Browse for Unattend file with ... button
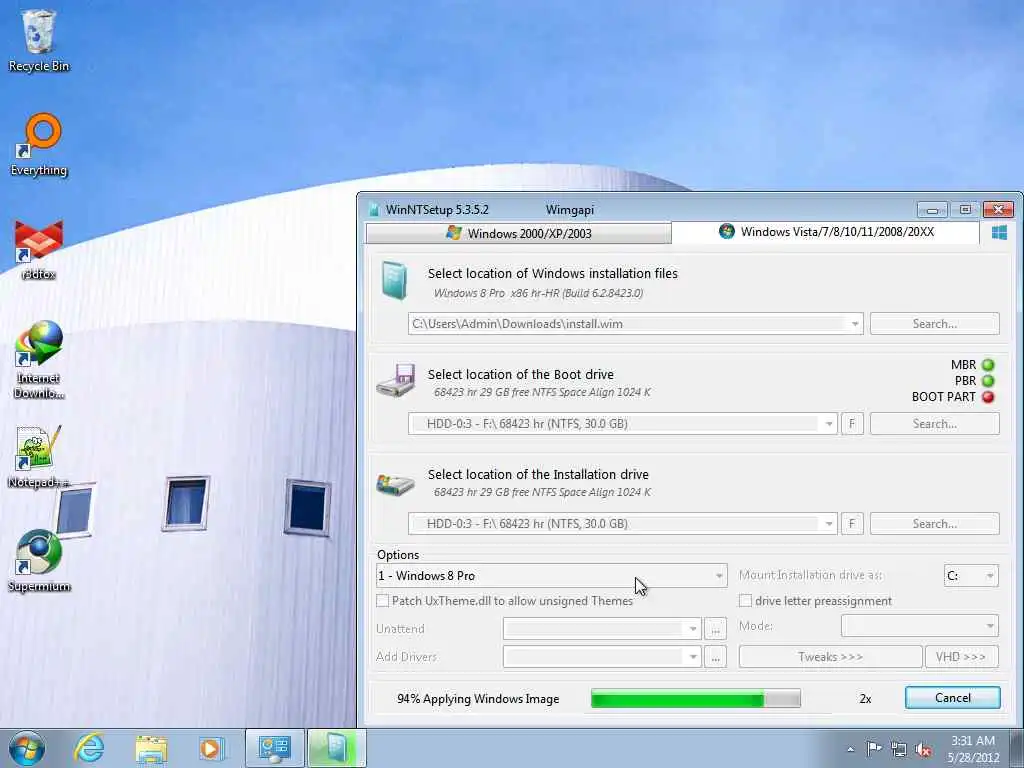 coord(715,629)
